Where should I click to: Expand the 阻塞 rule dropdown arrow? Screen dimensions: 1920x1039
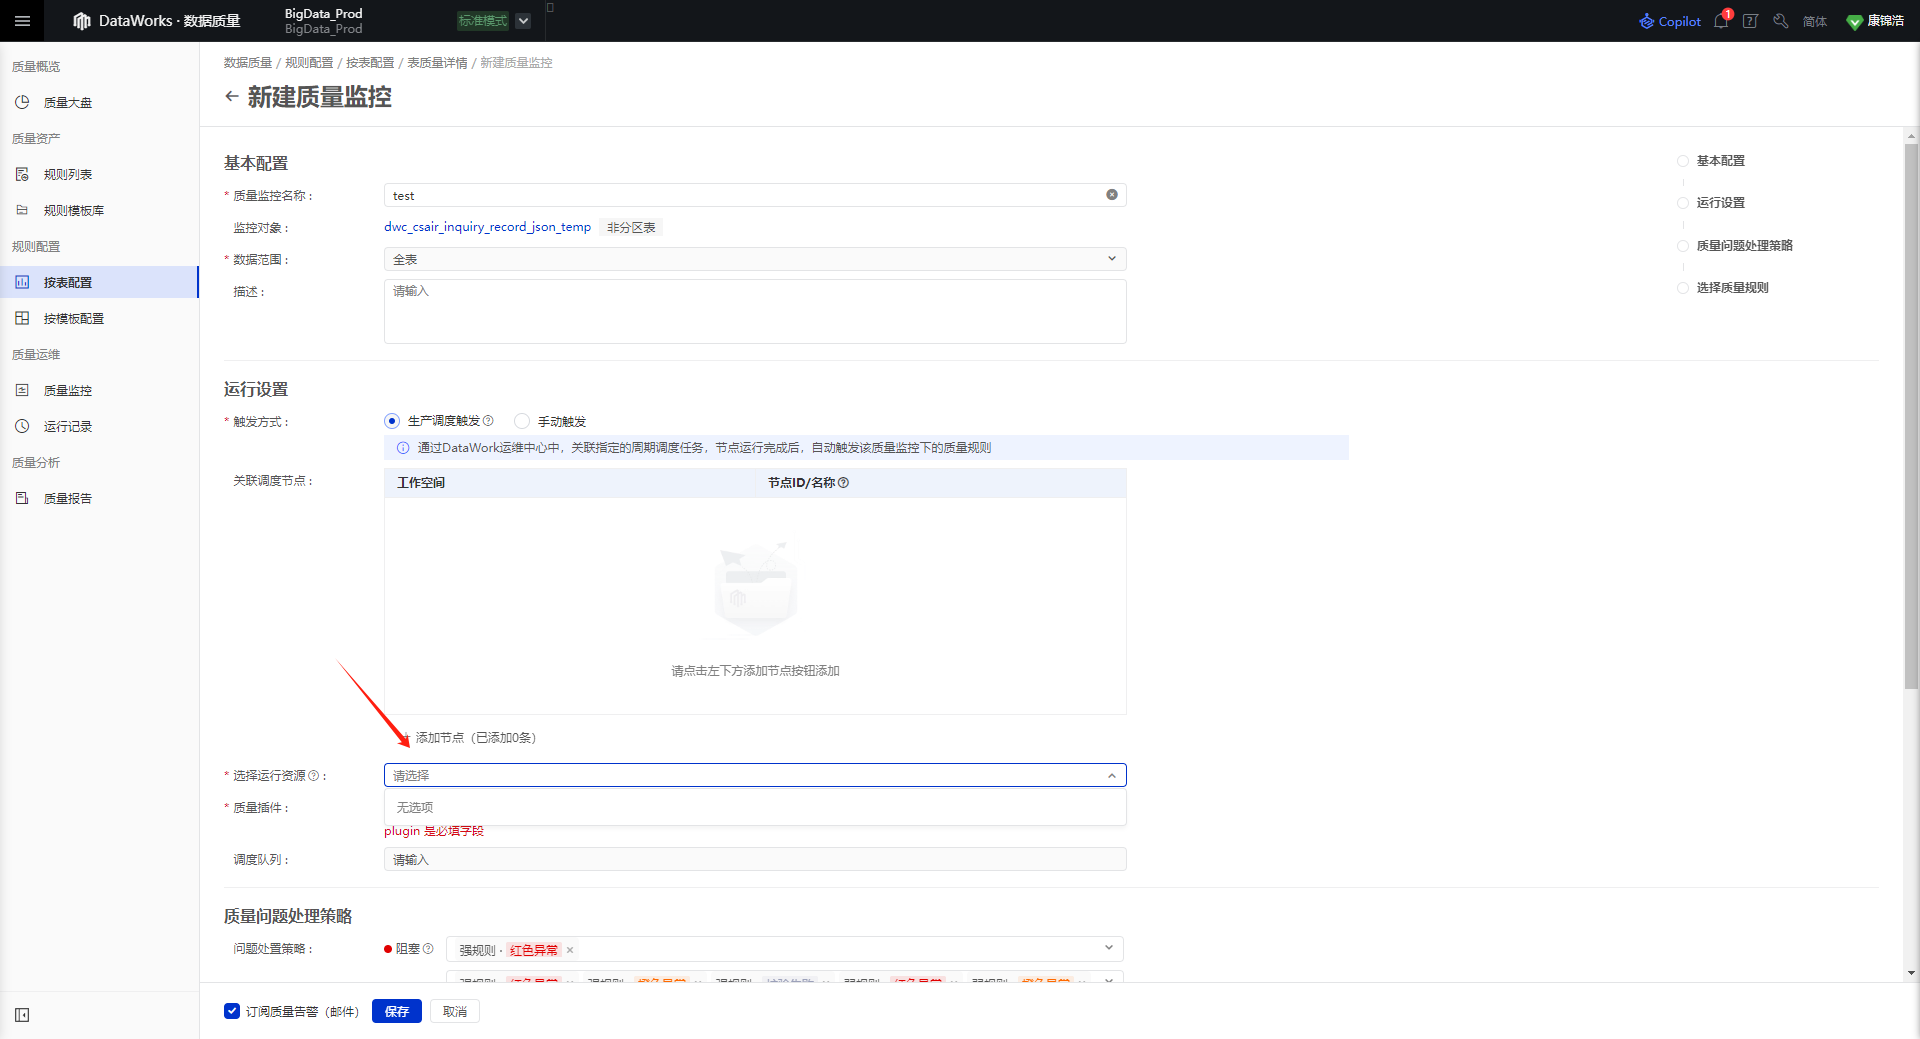(x=1109, y=948)
